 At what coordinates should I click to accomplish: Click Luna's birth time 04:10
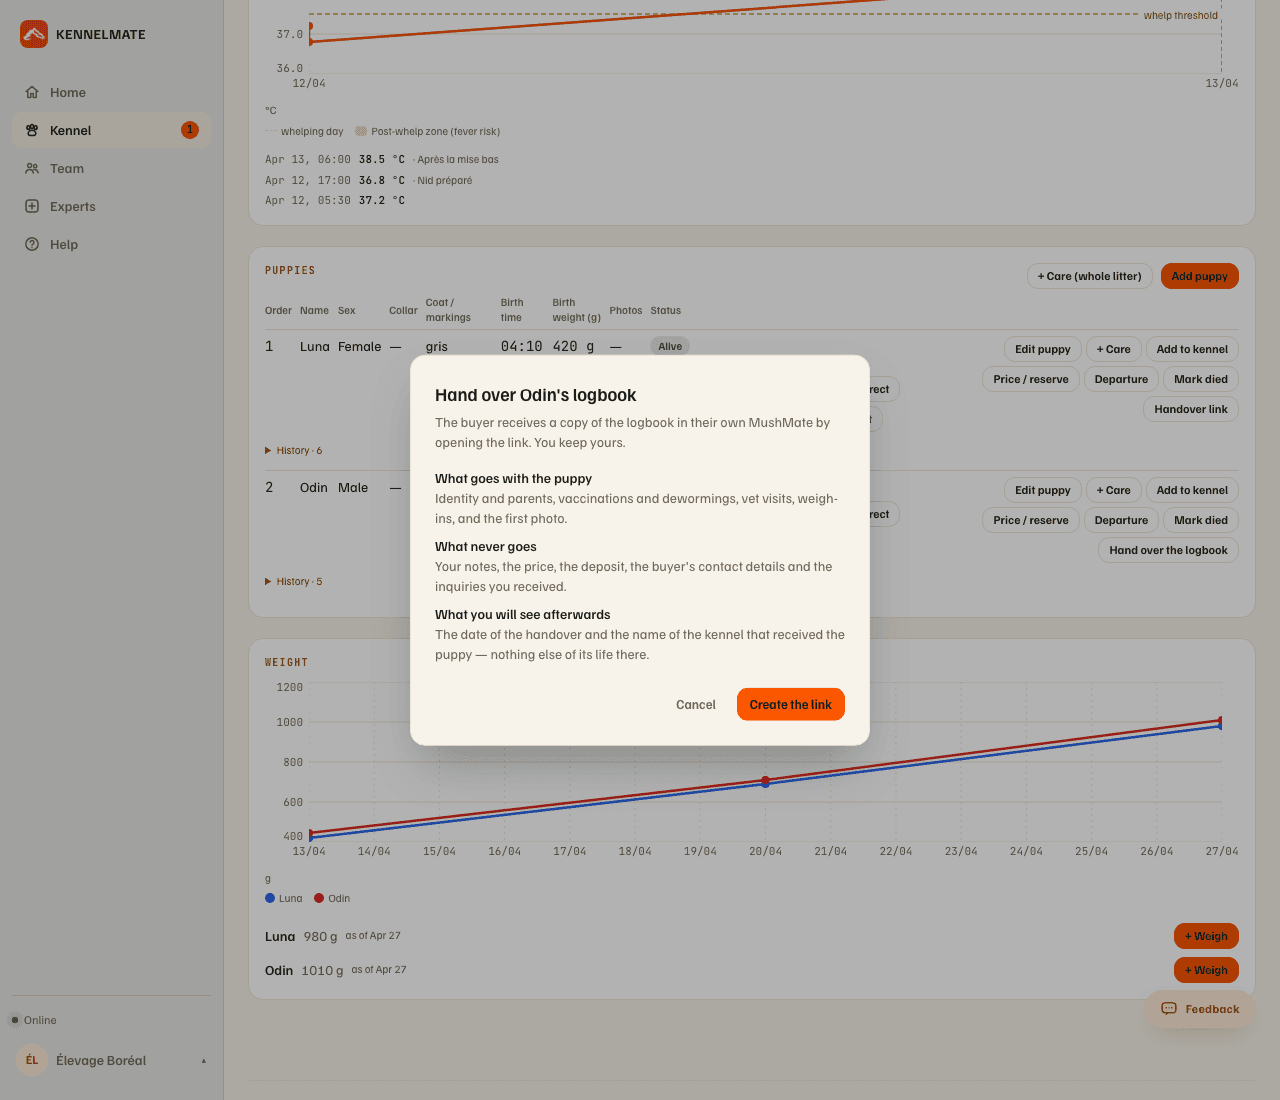522,346
